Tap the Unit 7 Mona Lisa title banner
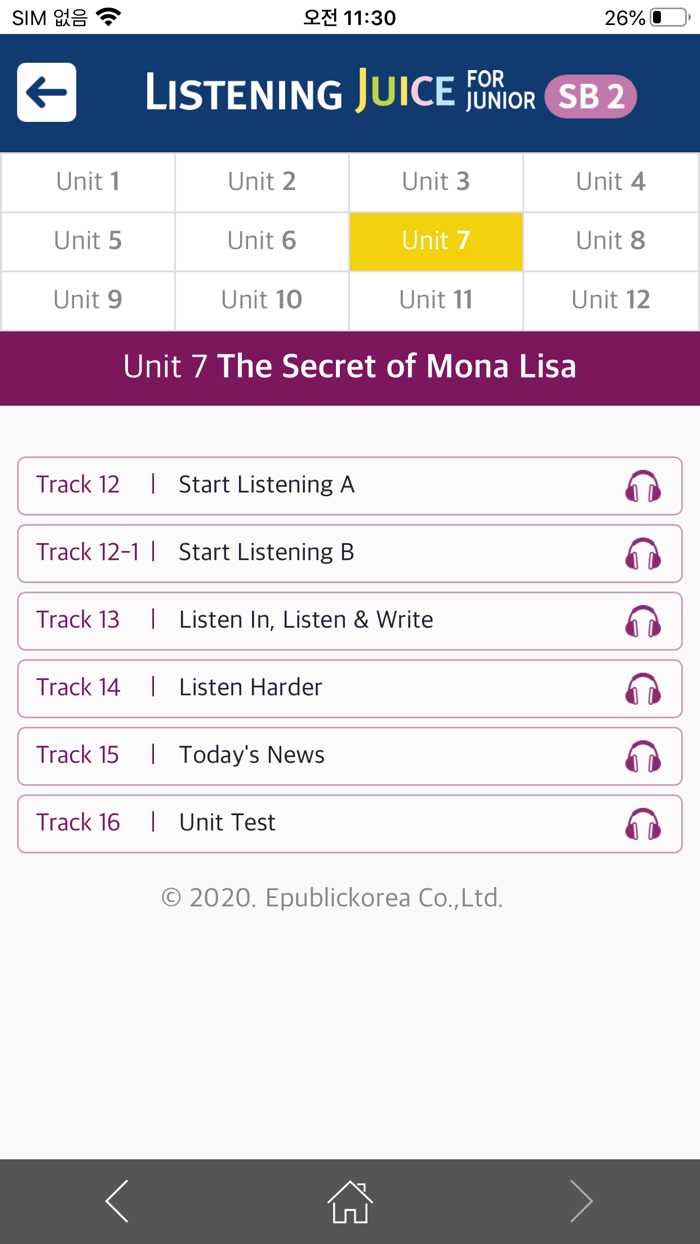Screen dimensions: 700x1244 pyautogui.click(x=349, y=367)
